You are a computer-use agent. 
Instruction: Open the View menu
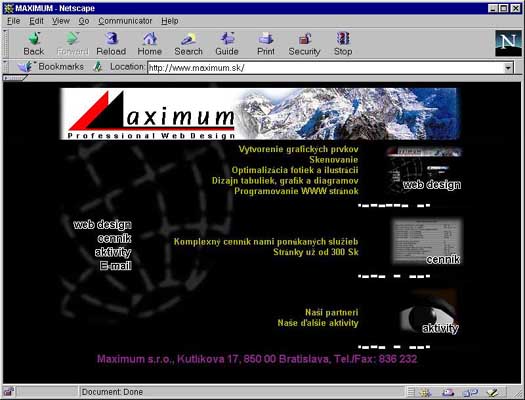61,21
